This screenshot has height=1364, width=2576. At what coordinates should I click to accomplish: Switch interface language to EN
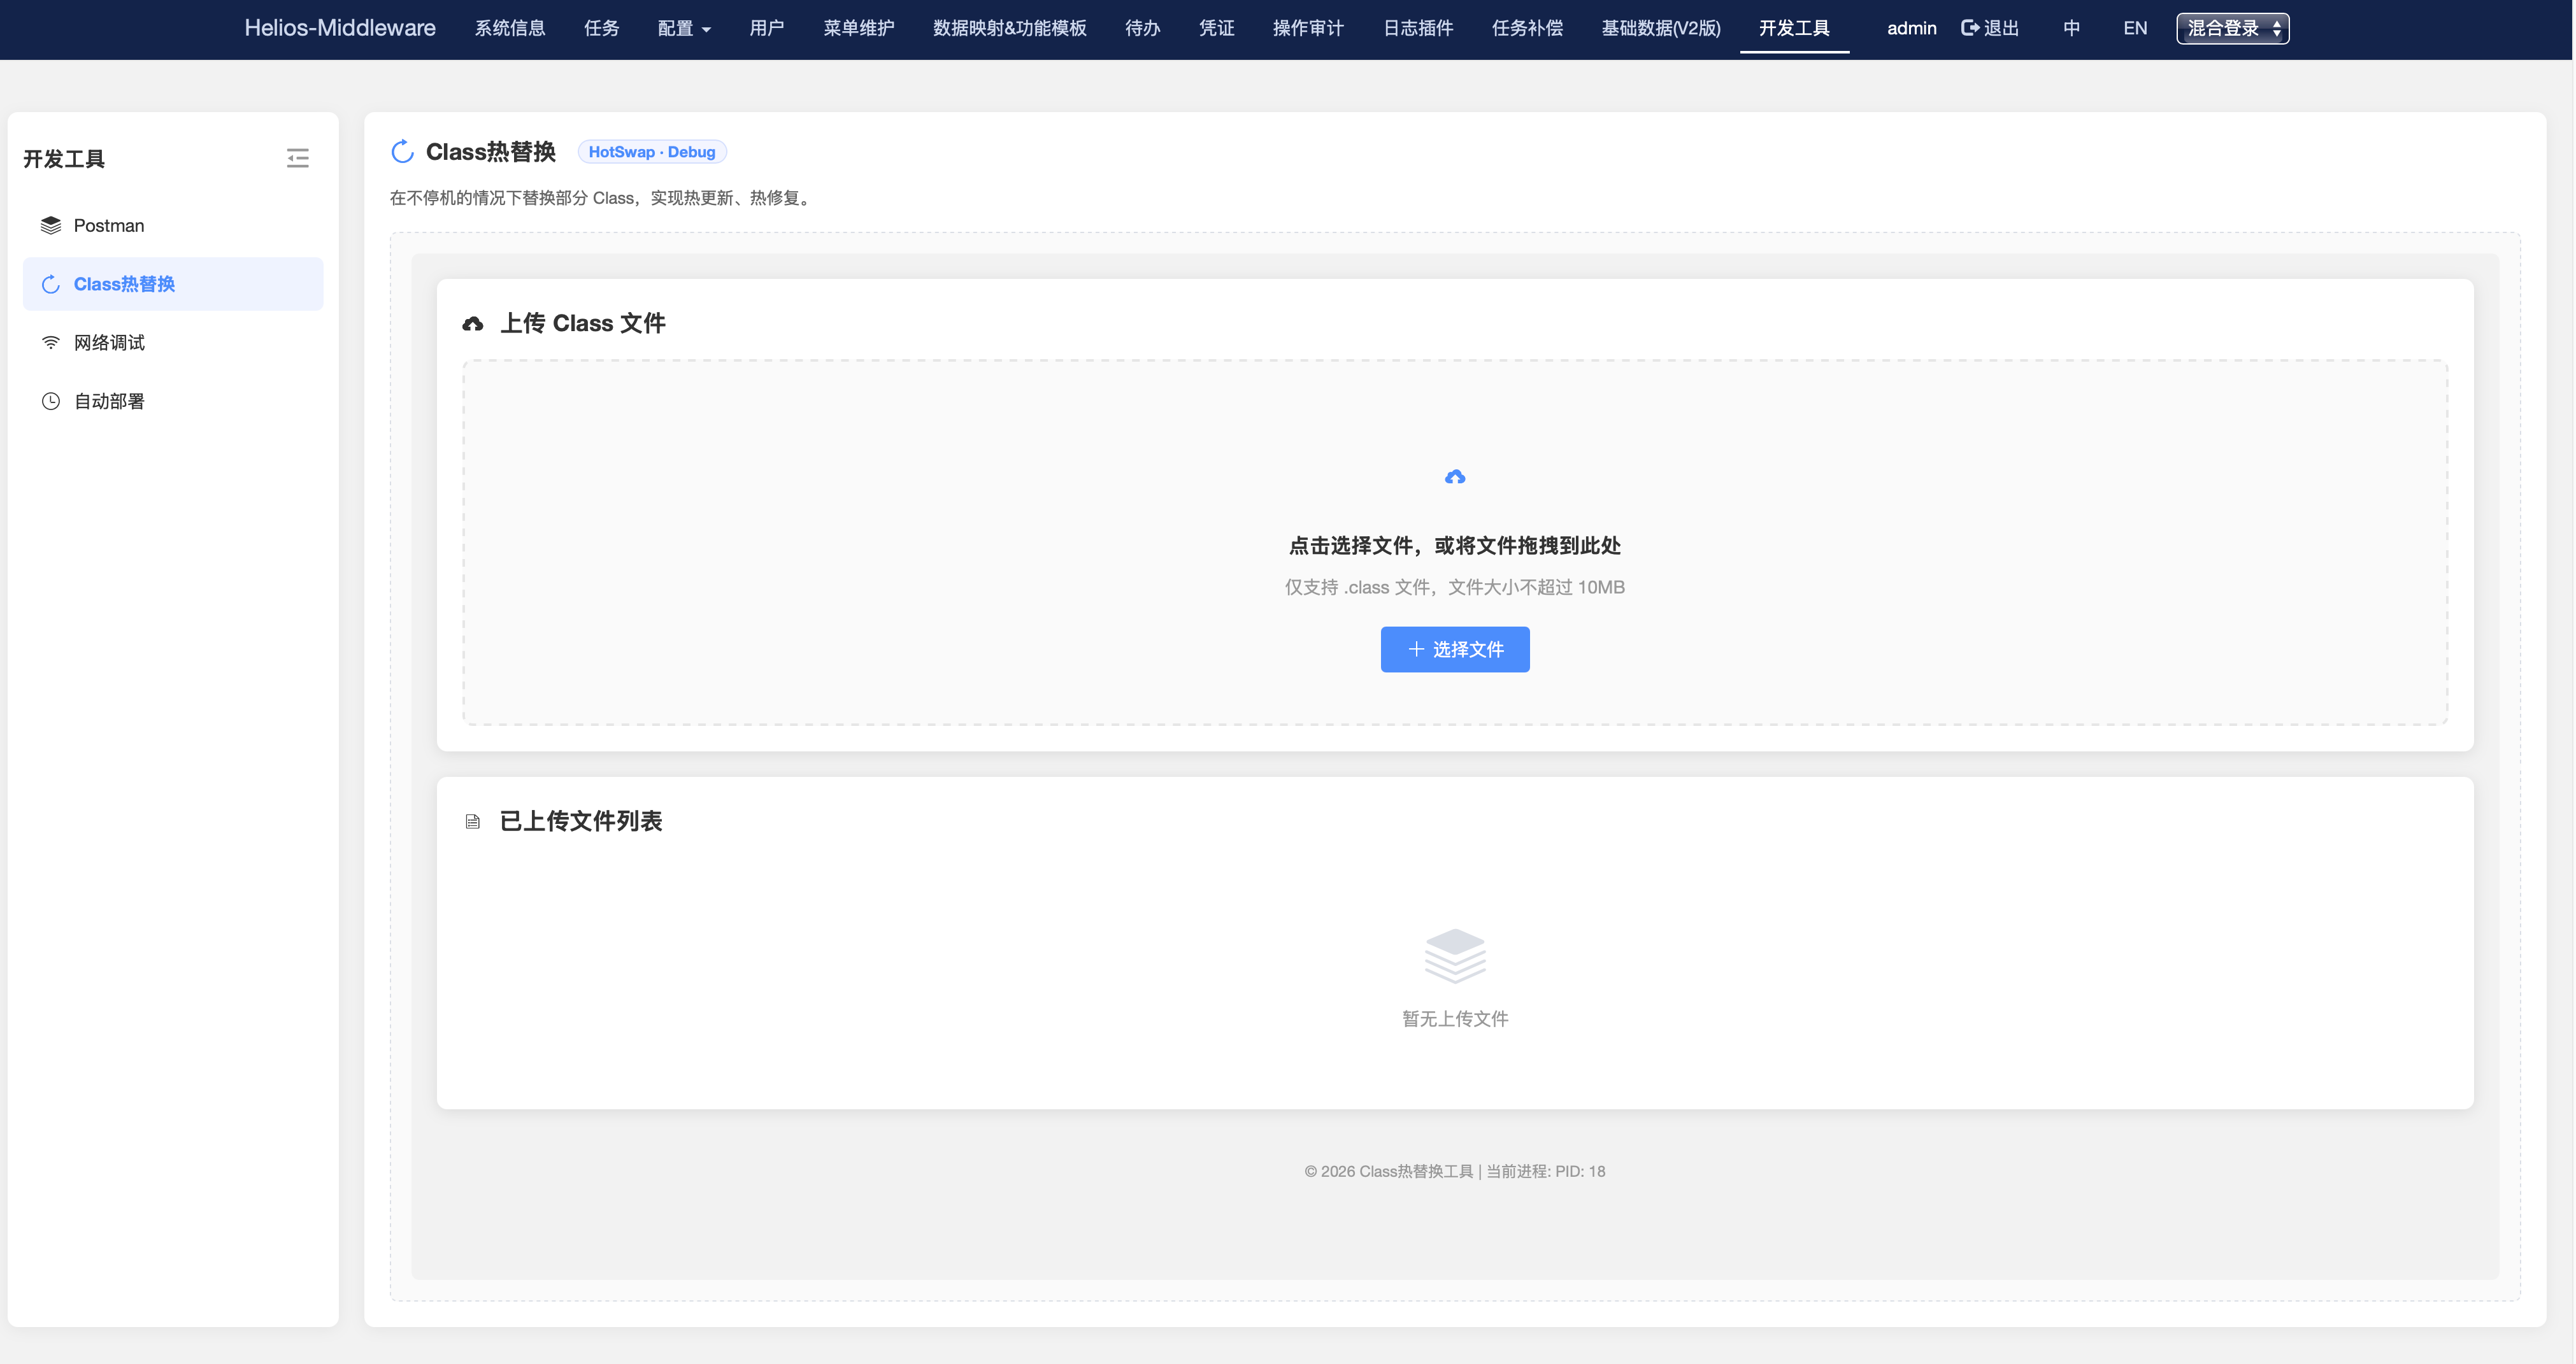pos(2134,27)
